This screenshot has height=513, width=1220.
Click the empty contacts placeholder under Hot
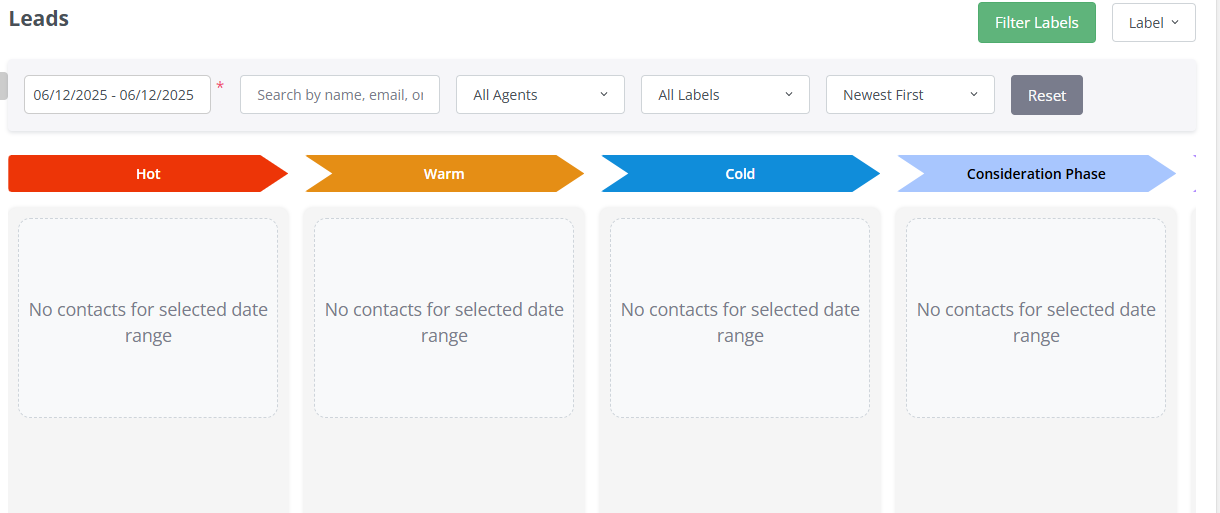pos(148,318)
